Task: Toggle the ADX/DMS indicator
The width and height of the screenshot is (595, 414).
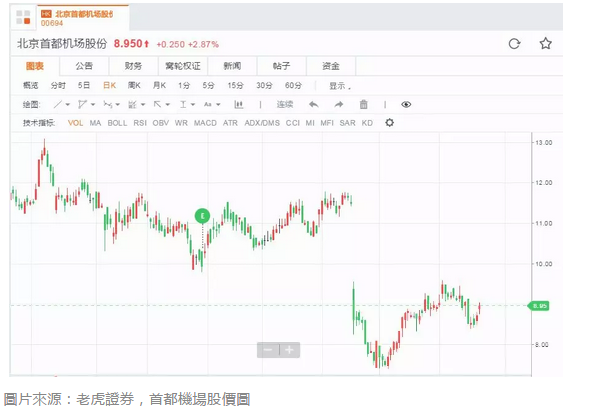Action: [x=262, y=123]
